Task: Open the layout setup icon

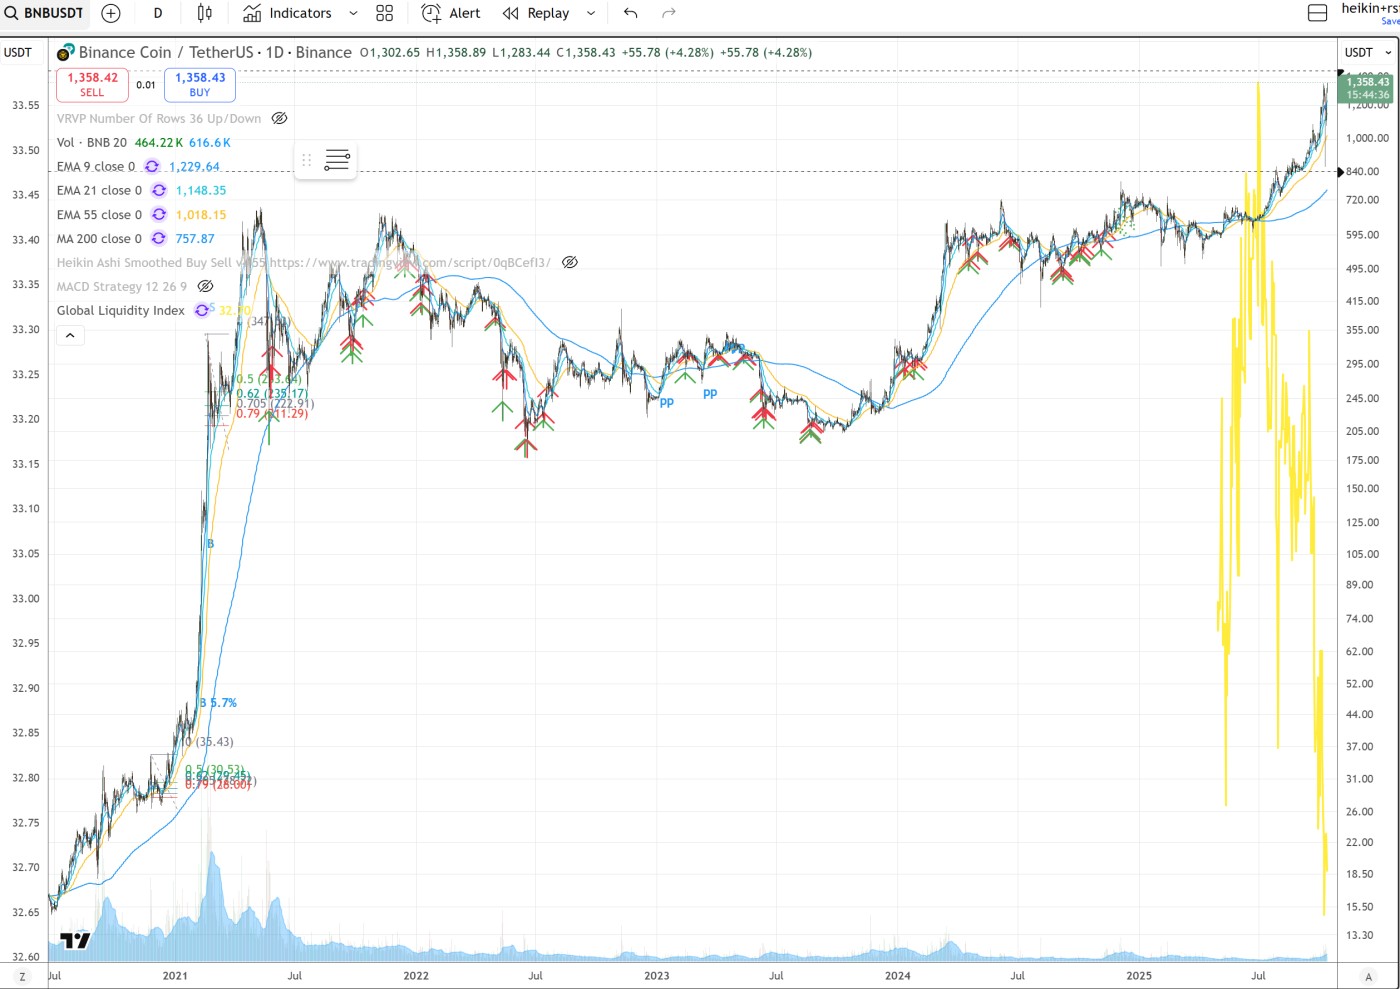Action: click(x=1317, y=13)
